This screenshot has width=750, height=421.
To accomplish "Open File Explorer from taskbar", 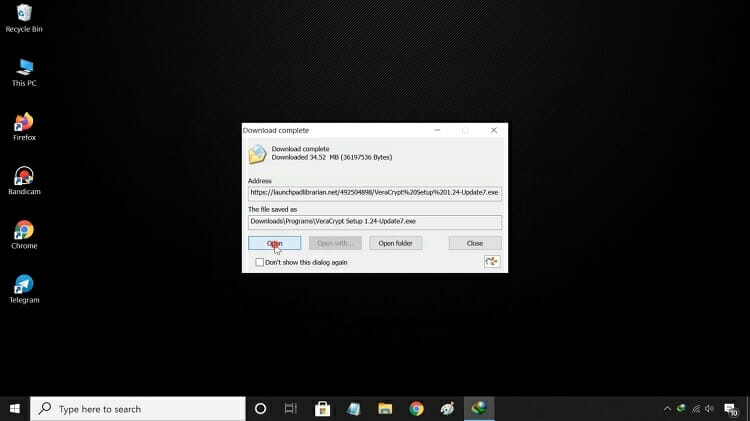I will (x=385, y=409).
